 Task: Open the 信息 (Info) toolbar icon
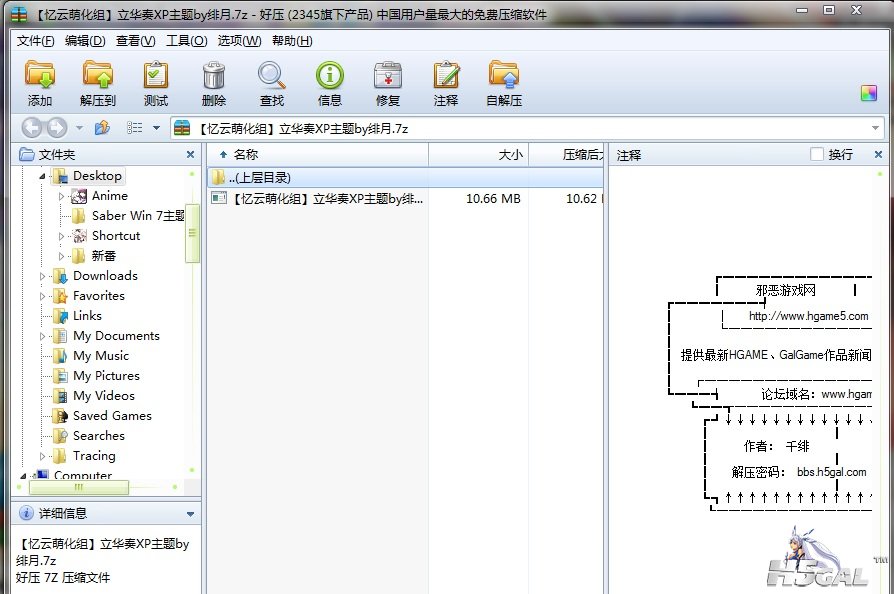(x=330, y=77)
